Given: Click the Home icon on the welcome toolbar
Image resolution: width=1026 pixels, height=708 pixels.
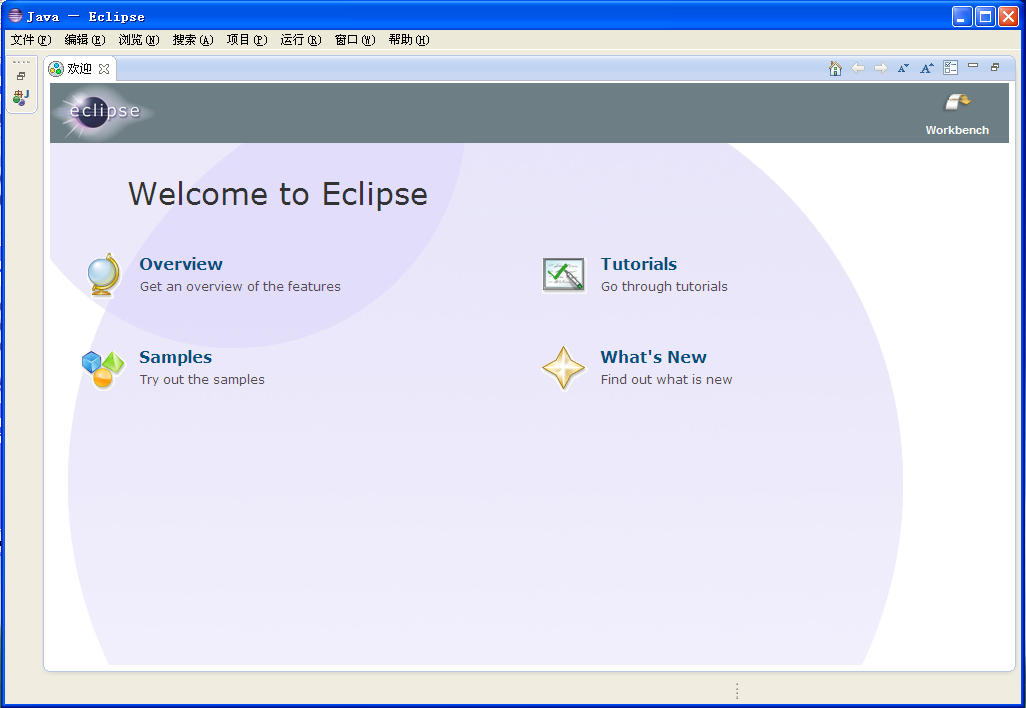Looking at the screenshot, I should click(835, 67).
